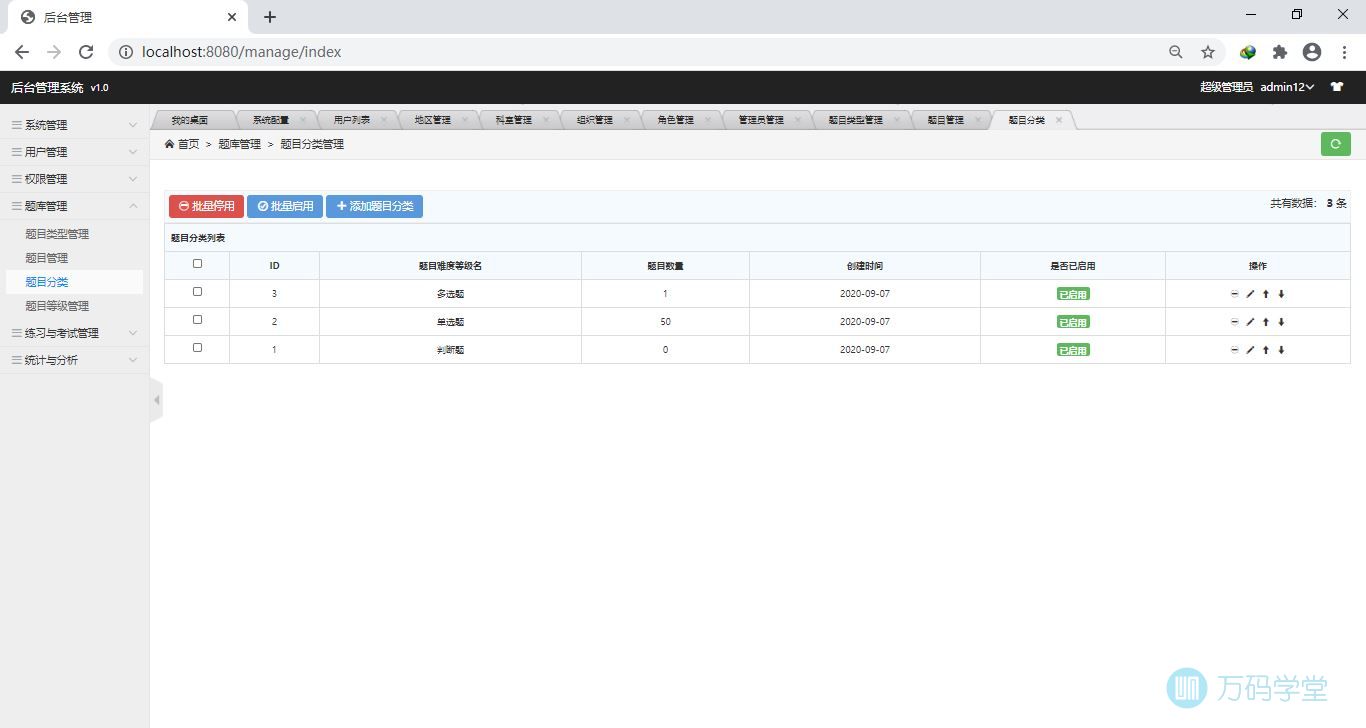Click the browser address bar URL
Screen dimensions: 1366x728
[x=242, y=52]
